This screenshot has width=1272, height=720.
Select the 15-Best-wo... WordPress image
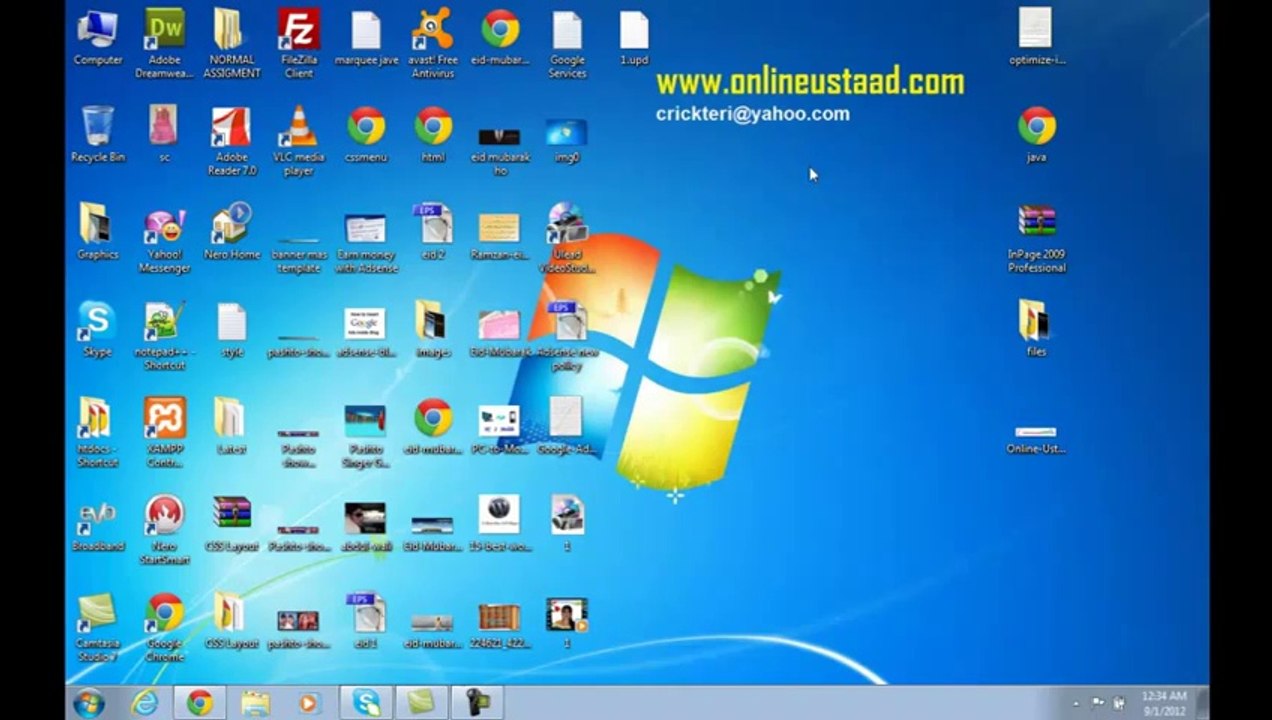click(x=499, y=523)
